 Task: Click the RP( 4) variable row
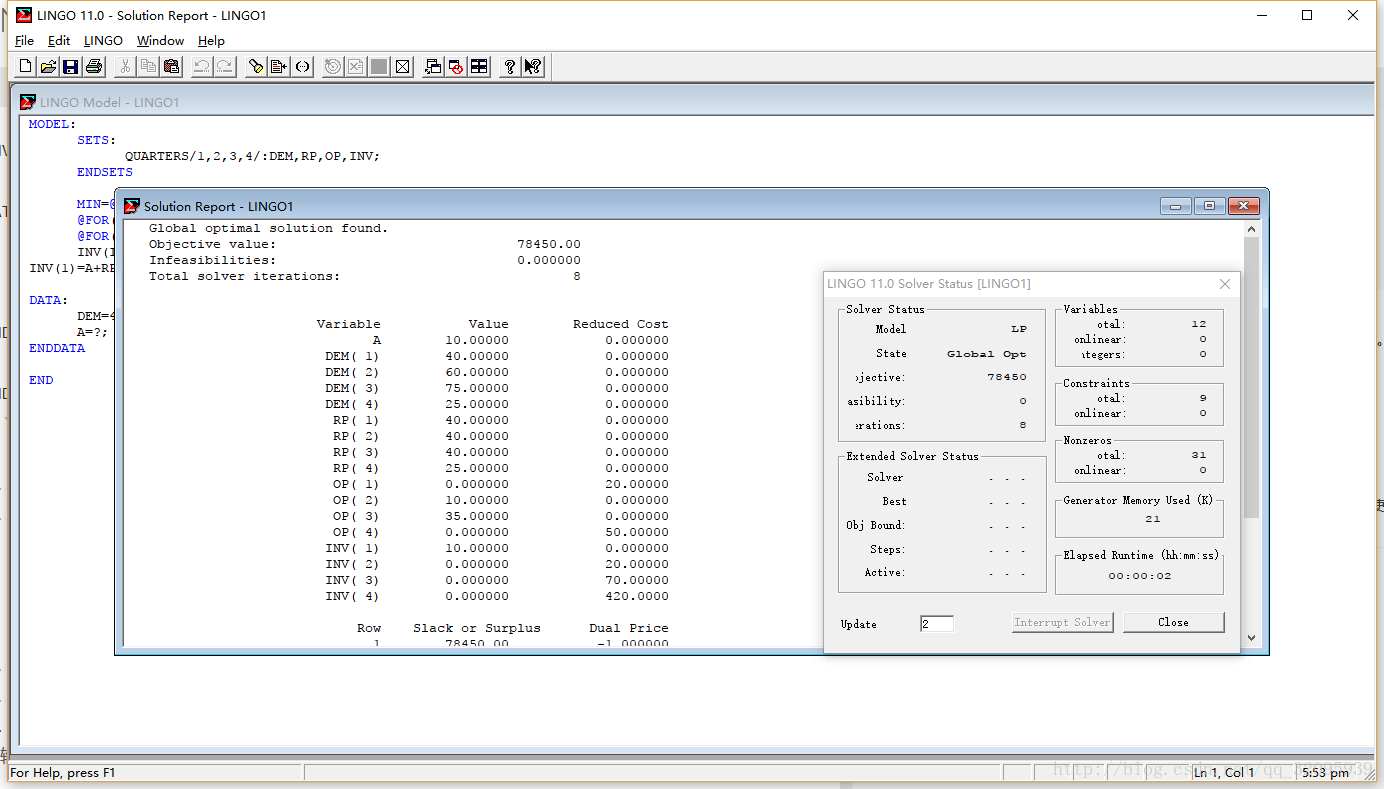pyautogui.click(x=501, y=468)
